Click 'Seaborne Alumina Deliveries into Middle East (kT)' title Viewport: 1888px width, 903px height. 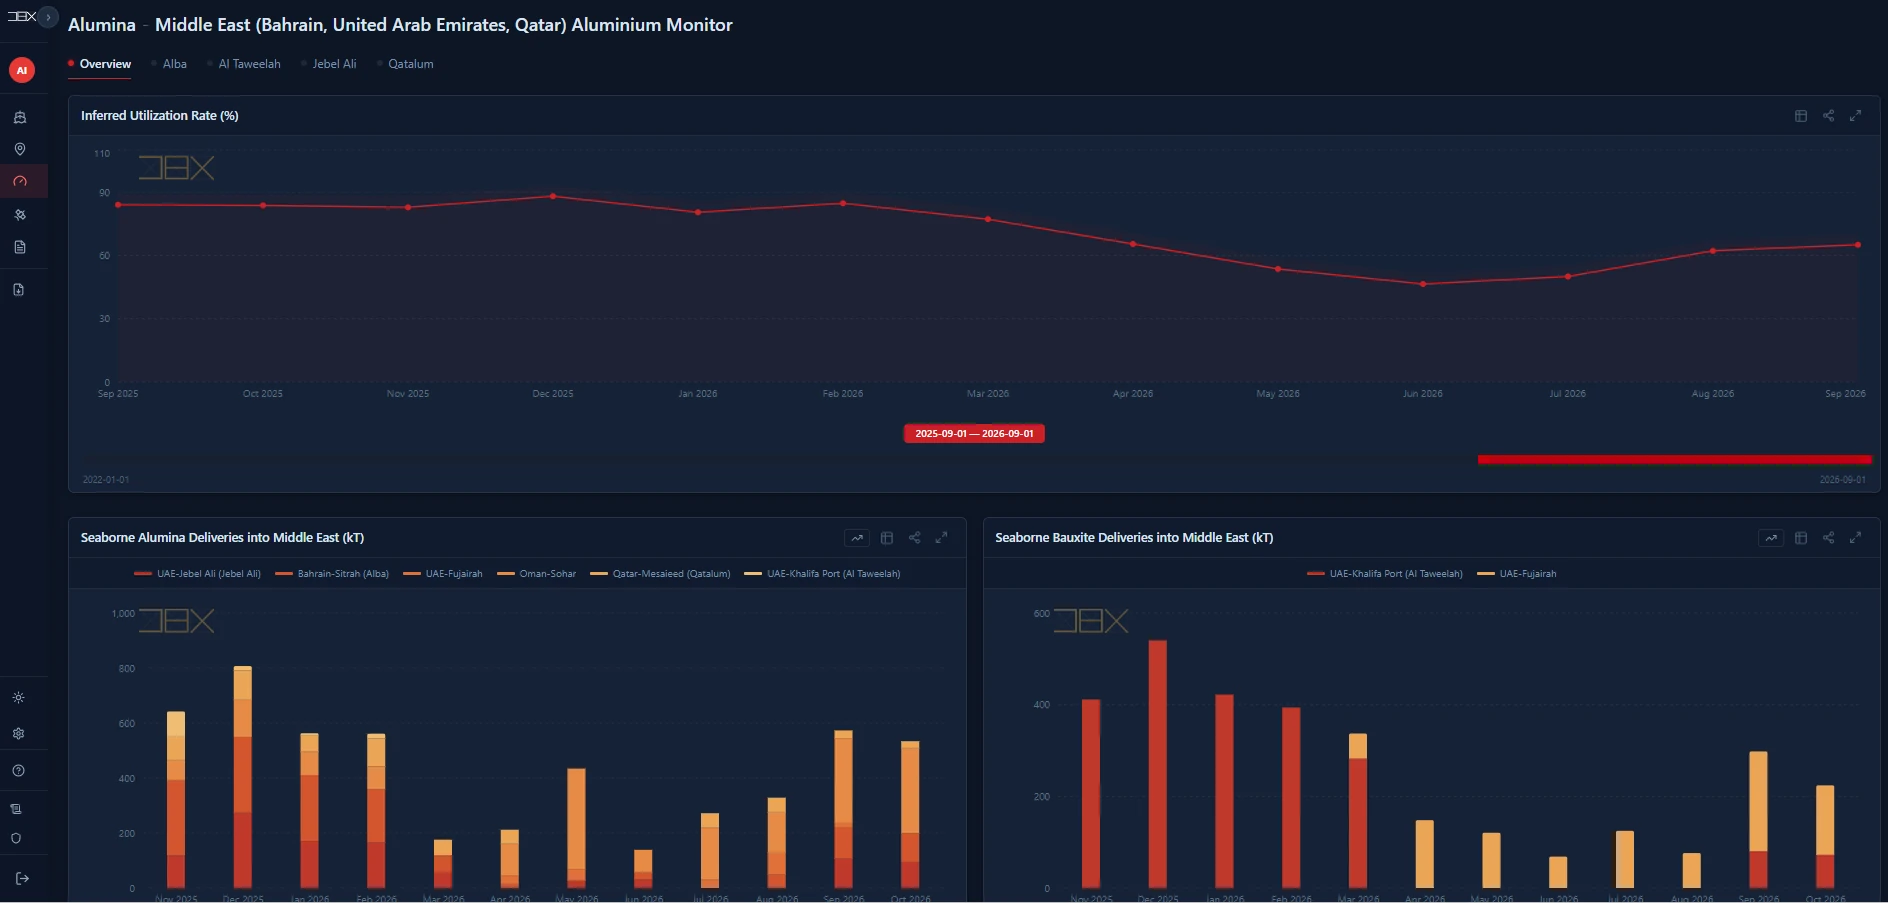coord(222,538)
